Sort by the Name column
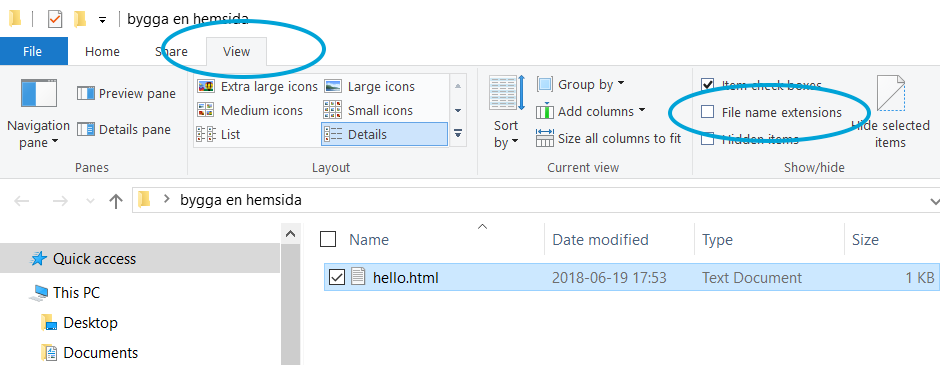Viewport: 940px width, 365px height. coord(369,240)
